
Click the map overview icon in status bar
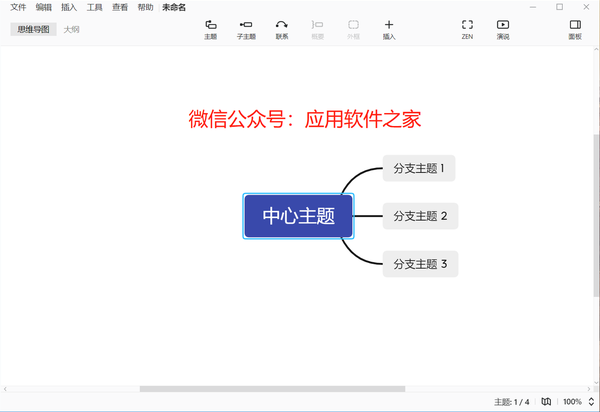coord(545,401)
